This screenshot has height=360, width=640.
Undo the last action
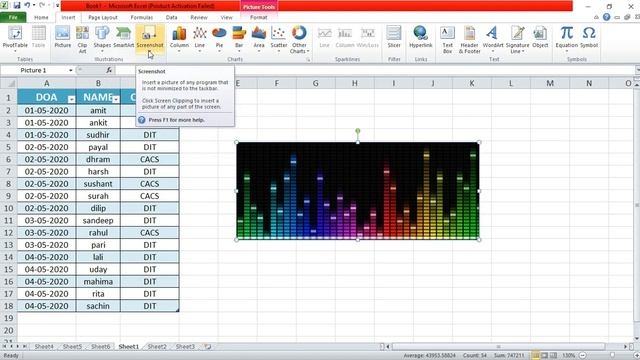pos(27,6)
